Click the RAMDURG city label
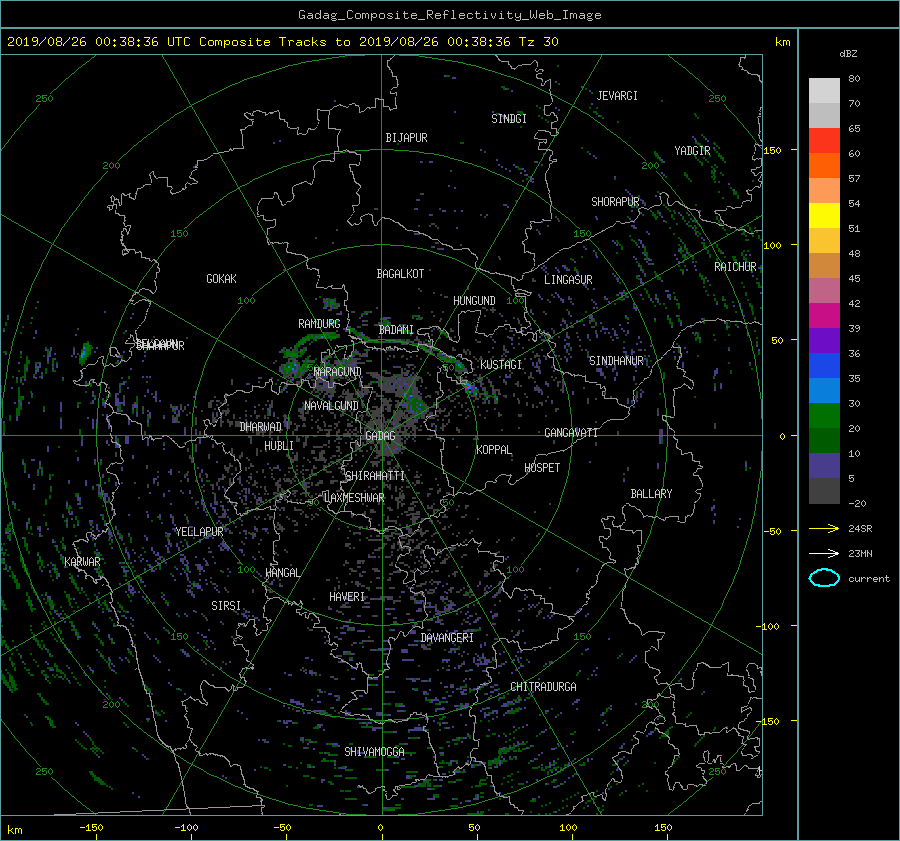Viewport: 900px width, 841px height. click(319, 324)
